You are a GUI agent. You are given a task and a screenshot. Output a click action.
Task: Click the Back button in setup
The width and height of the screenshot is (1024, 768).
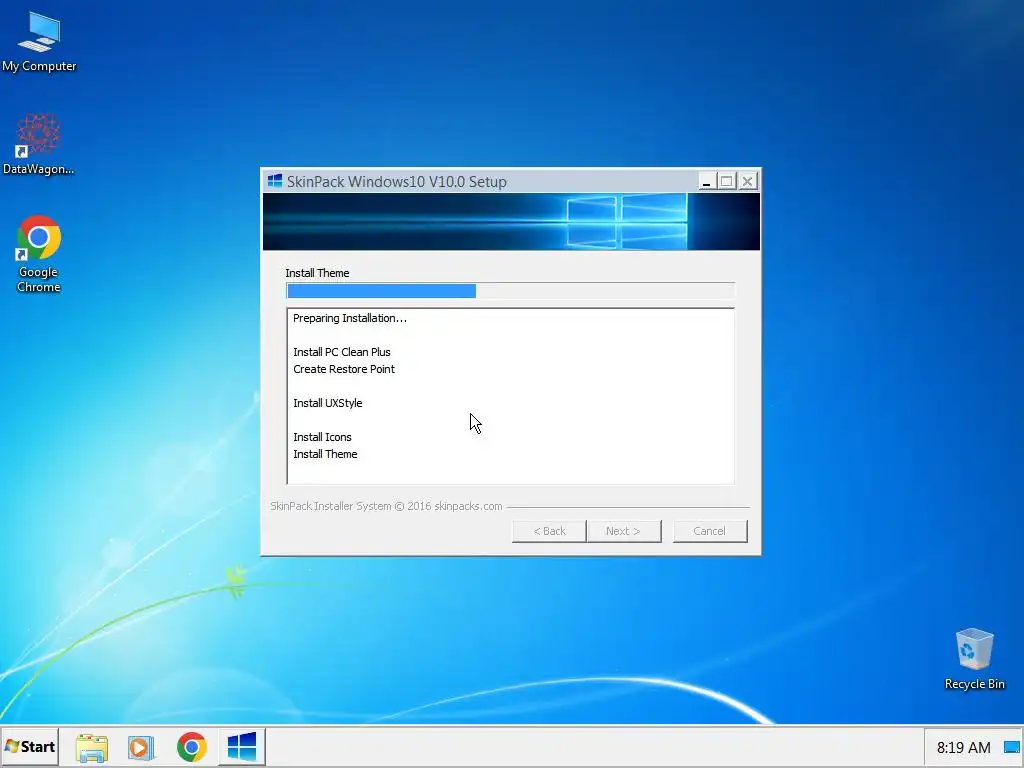tap(549, 531)
